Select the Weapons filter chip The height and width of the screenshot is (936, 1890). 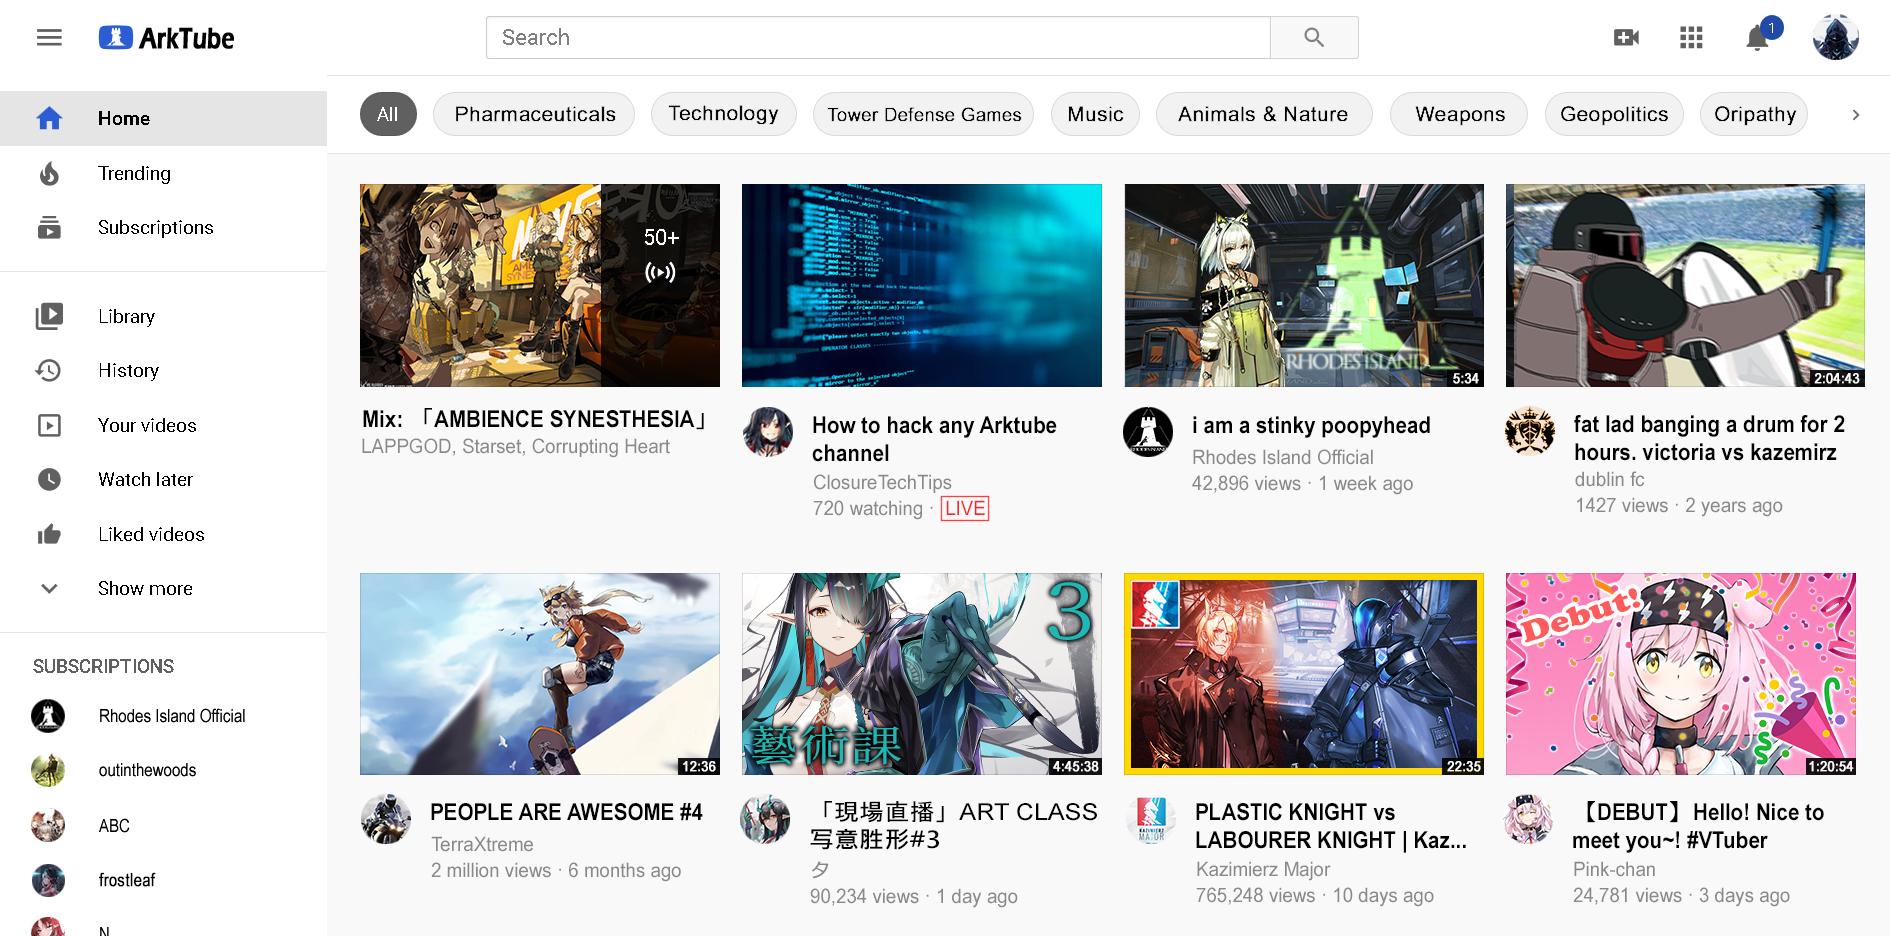click(1459, 114)
